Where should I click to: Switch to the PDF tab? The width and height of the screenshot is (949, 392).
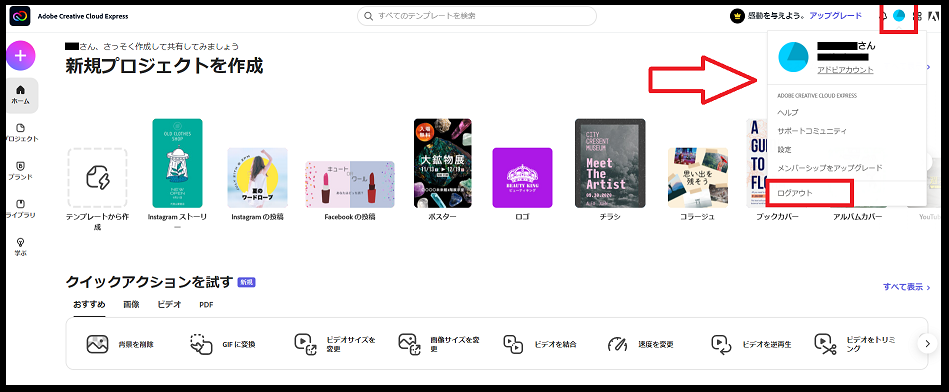tap(206, 305)
